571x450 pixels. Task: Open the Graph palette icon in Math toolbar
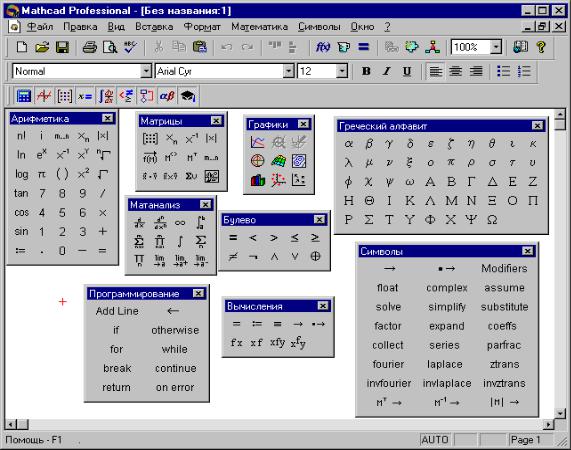tap(44, 96)
